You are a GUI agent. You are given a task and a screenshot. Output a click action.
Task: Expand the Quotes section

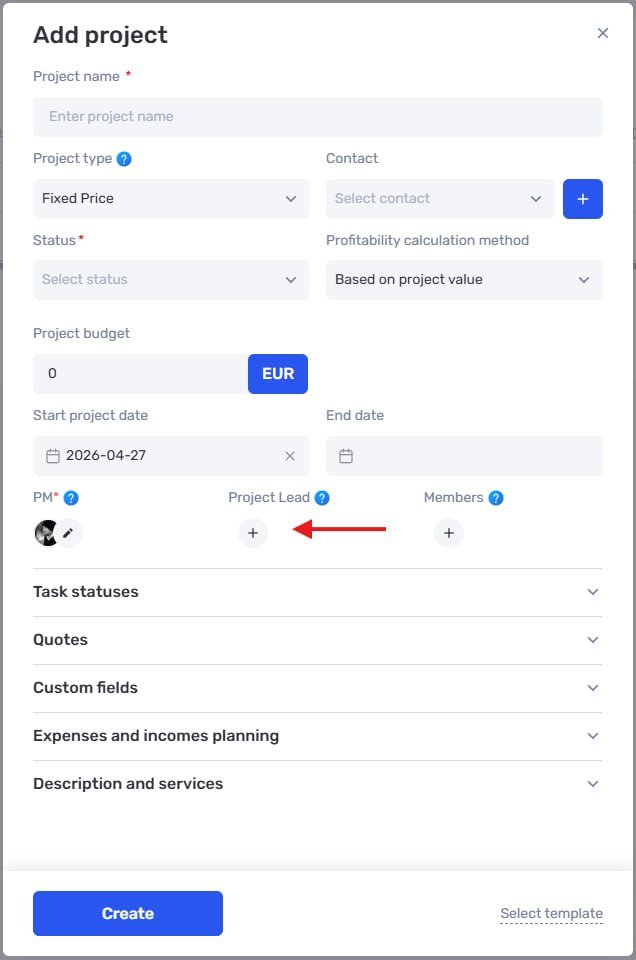click(x=317, y=640)
